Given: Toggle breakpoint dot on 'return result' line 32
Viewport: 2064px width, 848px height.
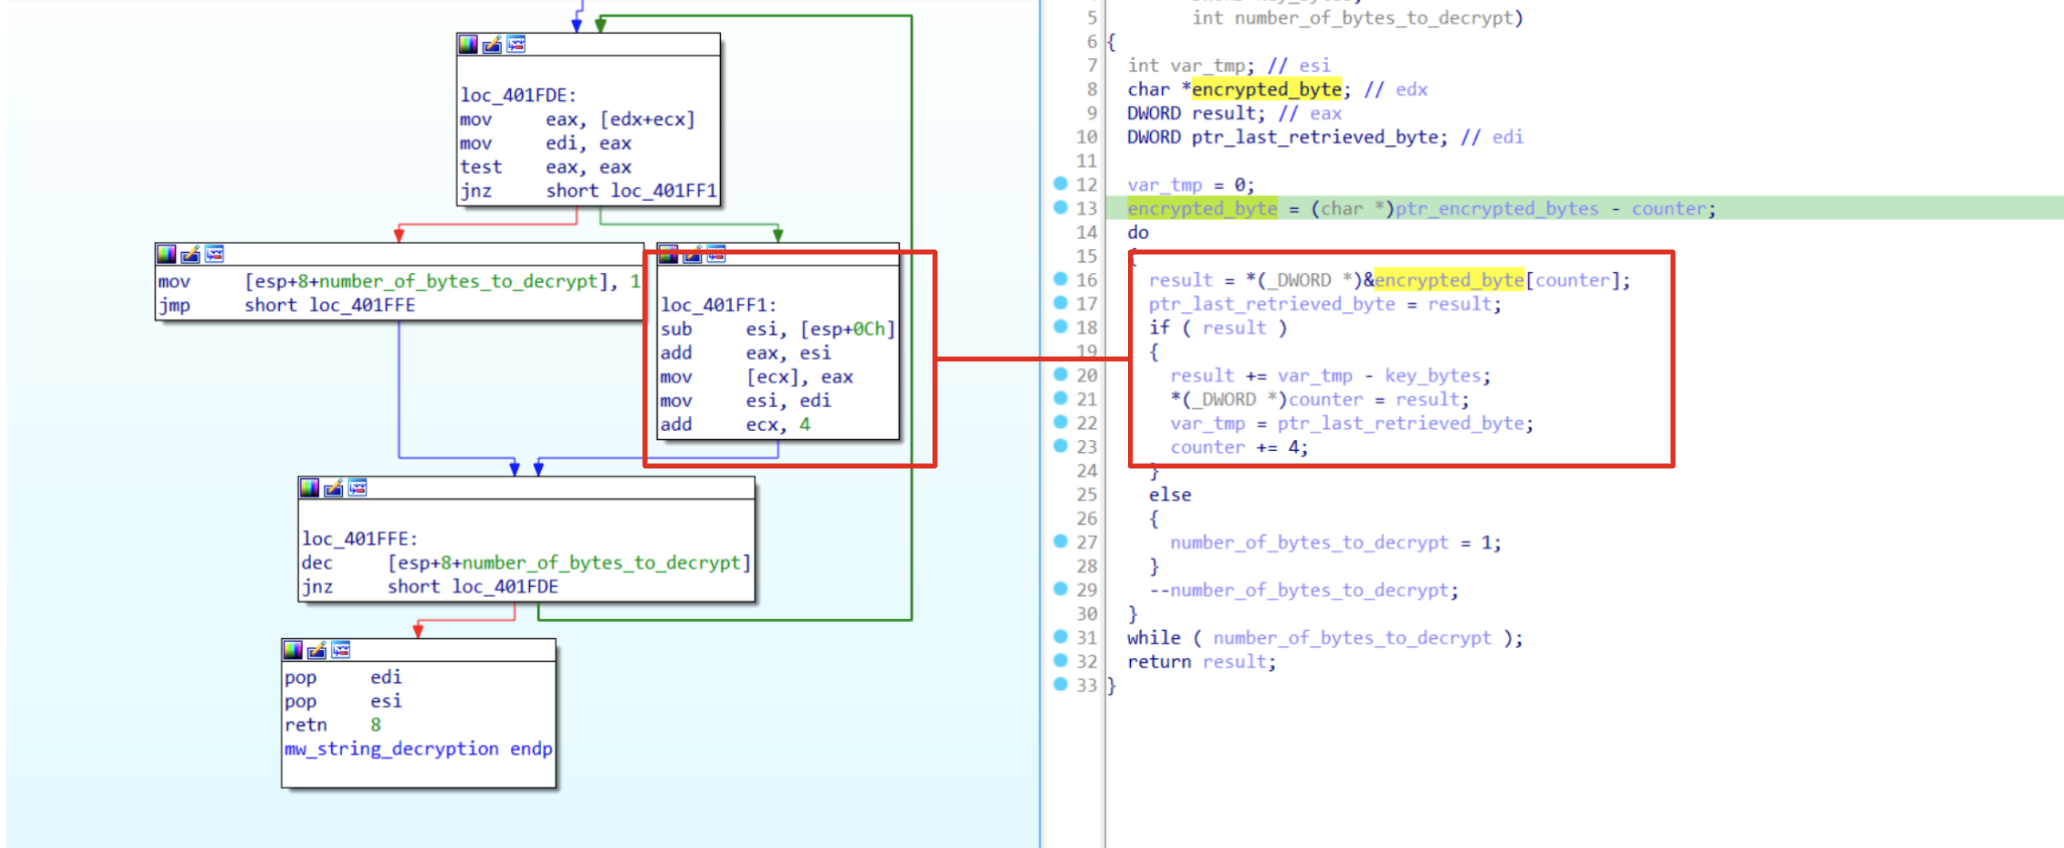Looking at the screenshot, I should click(x=1061, y=660).
